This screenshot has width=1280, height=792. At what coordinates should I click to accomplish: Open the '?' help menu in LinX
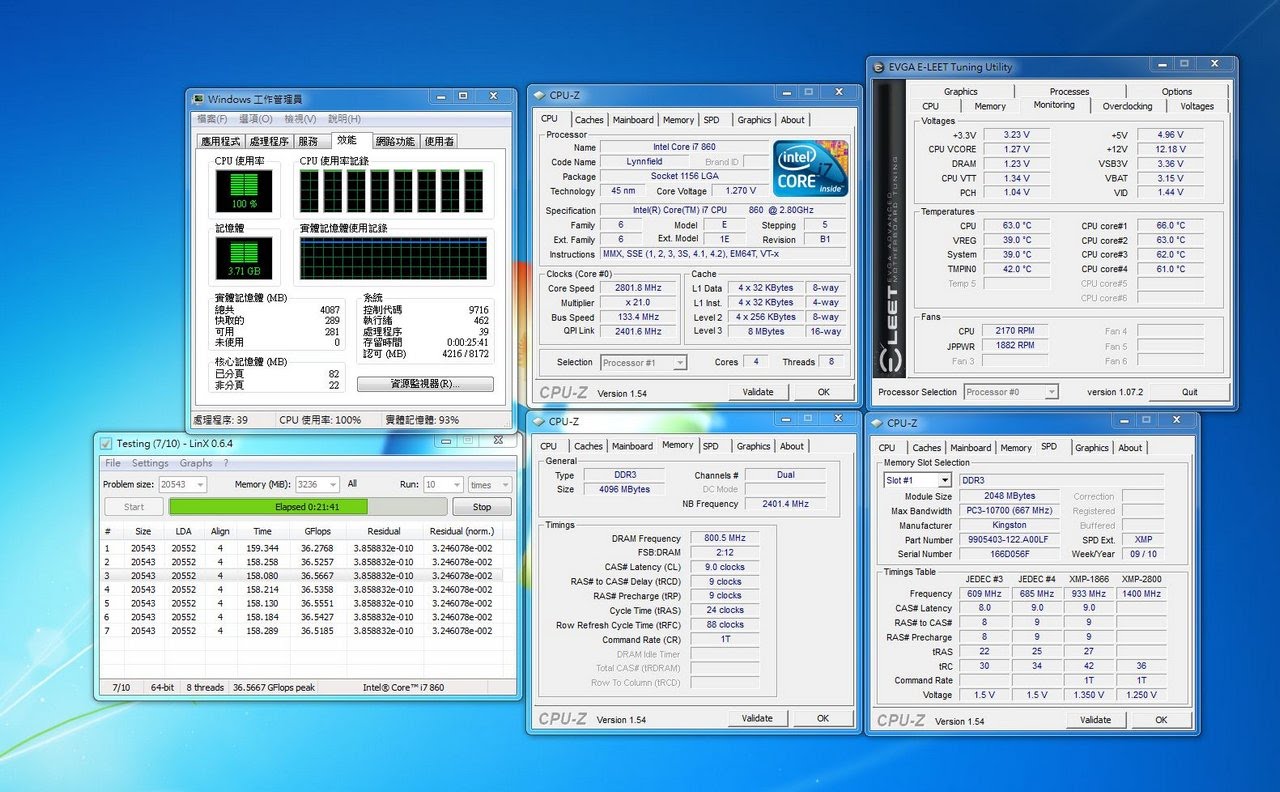pyautogui.click(x=226, y=463)
